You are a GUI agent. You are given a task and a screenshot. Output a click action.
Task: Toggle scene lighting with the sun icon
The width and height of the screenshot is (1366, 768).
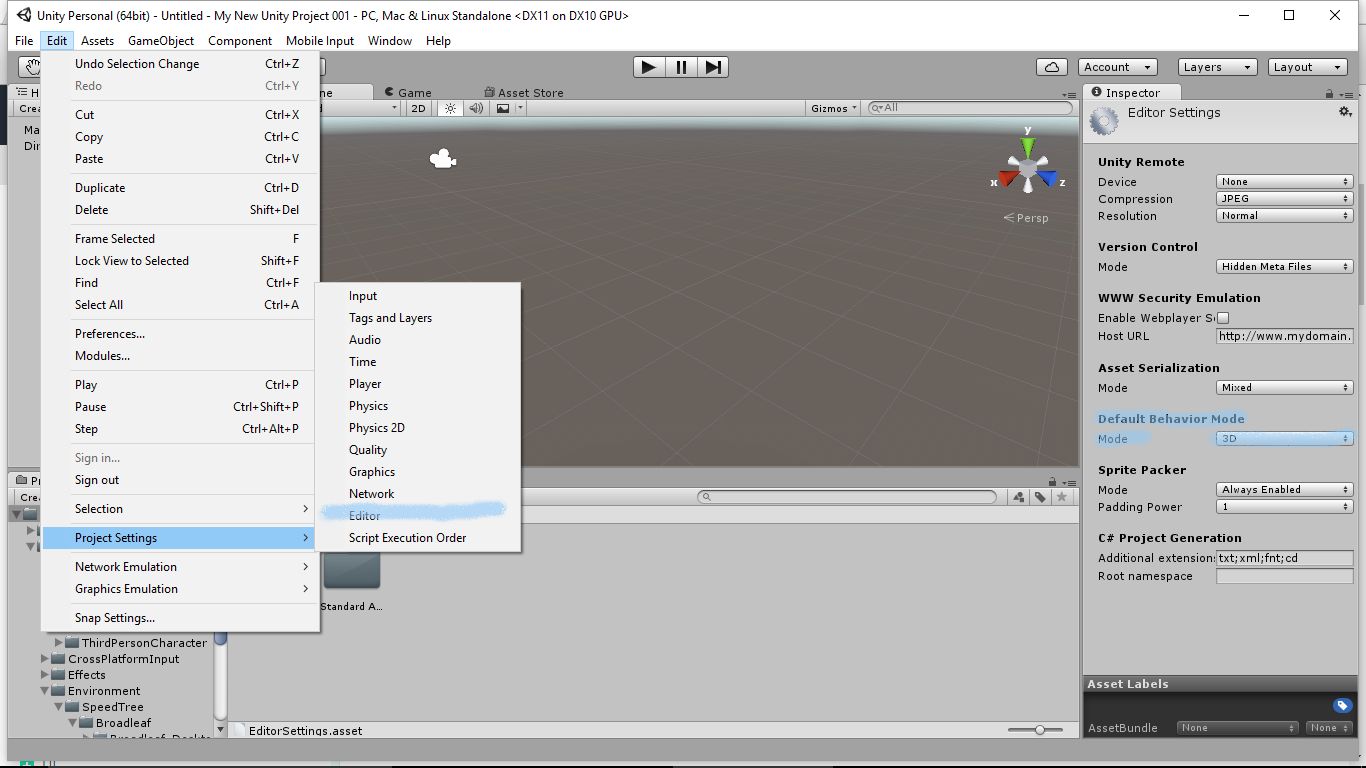click(x=450, y=108)
